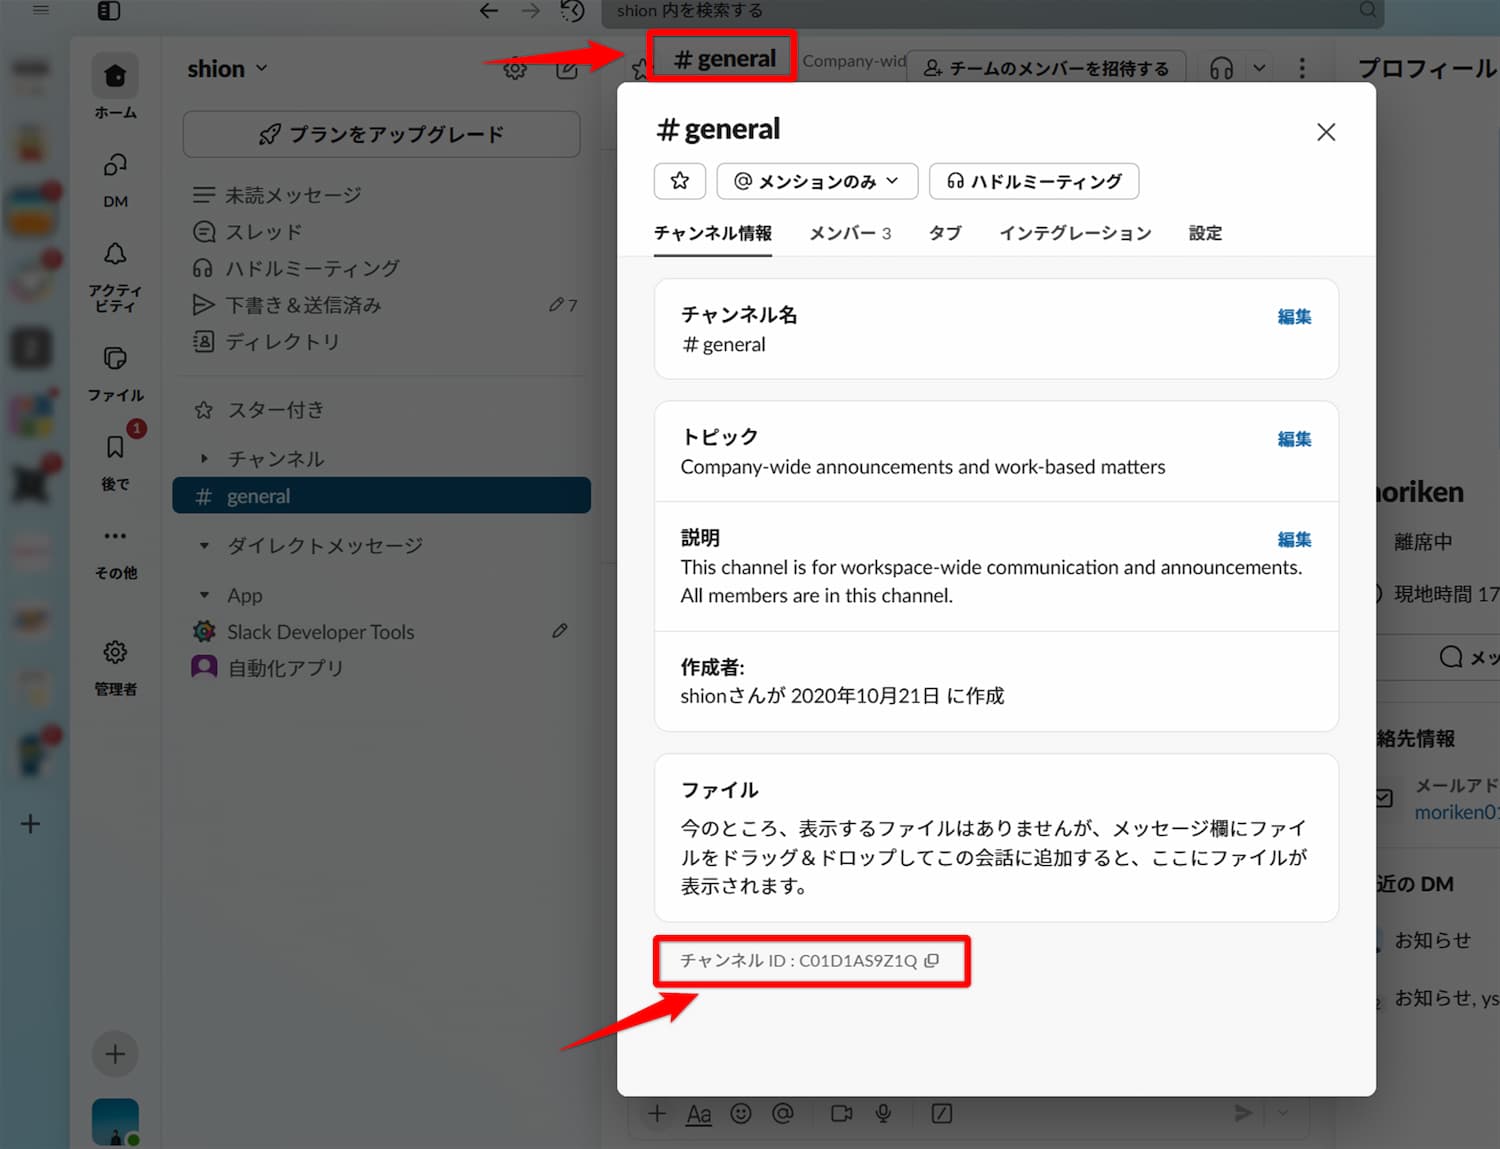Screen dimensions: 1500x1149
Task: Open the DM view from the sidebar
Action: click(x=115, y=180)
